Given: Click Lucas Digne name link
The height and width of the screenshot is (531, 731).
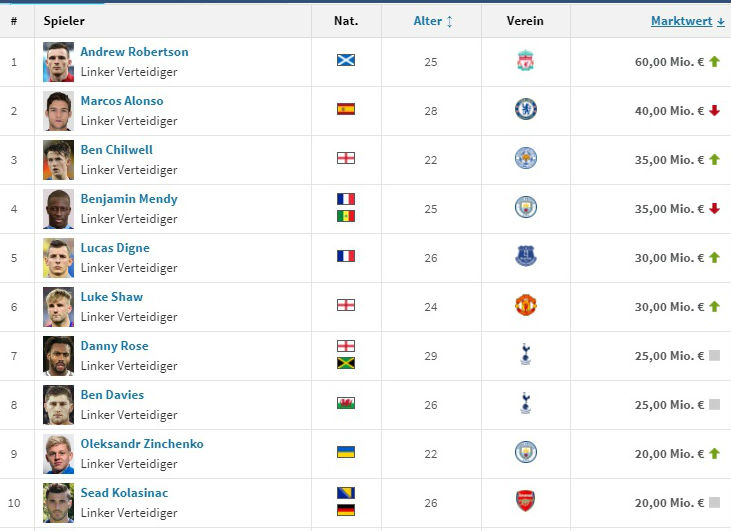Looking at the screenshot, I should point(115,248).
